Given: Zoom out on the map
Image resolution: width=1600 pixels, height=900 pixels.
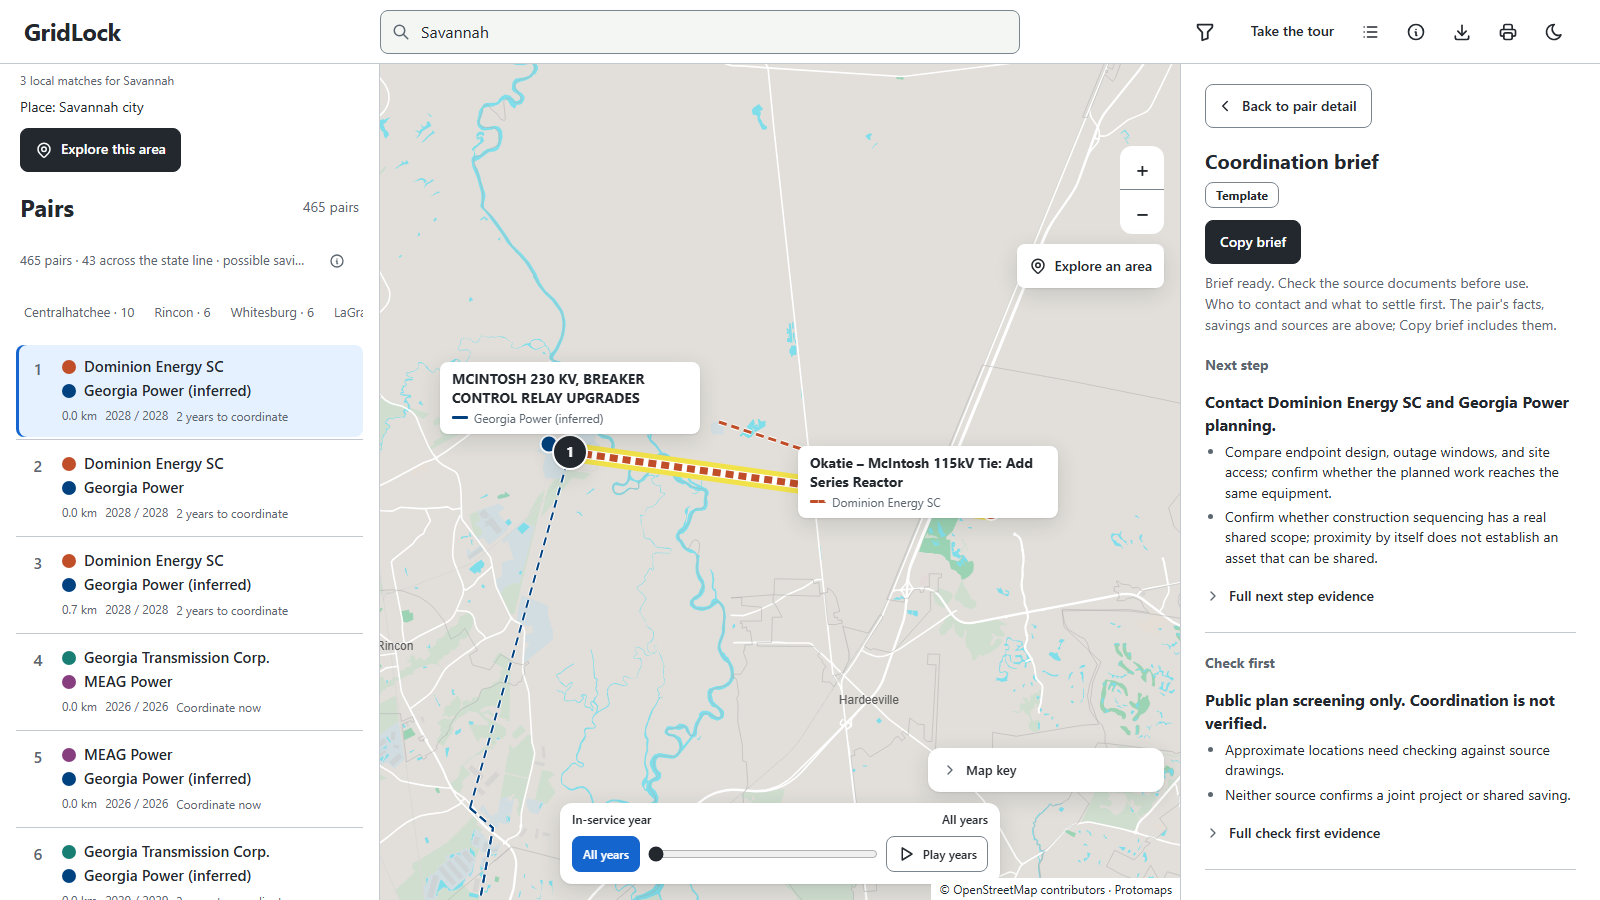Looking at the screenshot, I should pos(1142,214).
